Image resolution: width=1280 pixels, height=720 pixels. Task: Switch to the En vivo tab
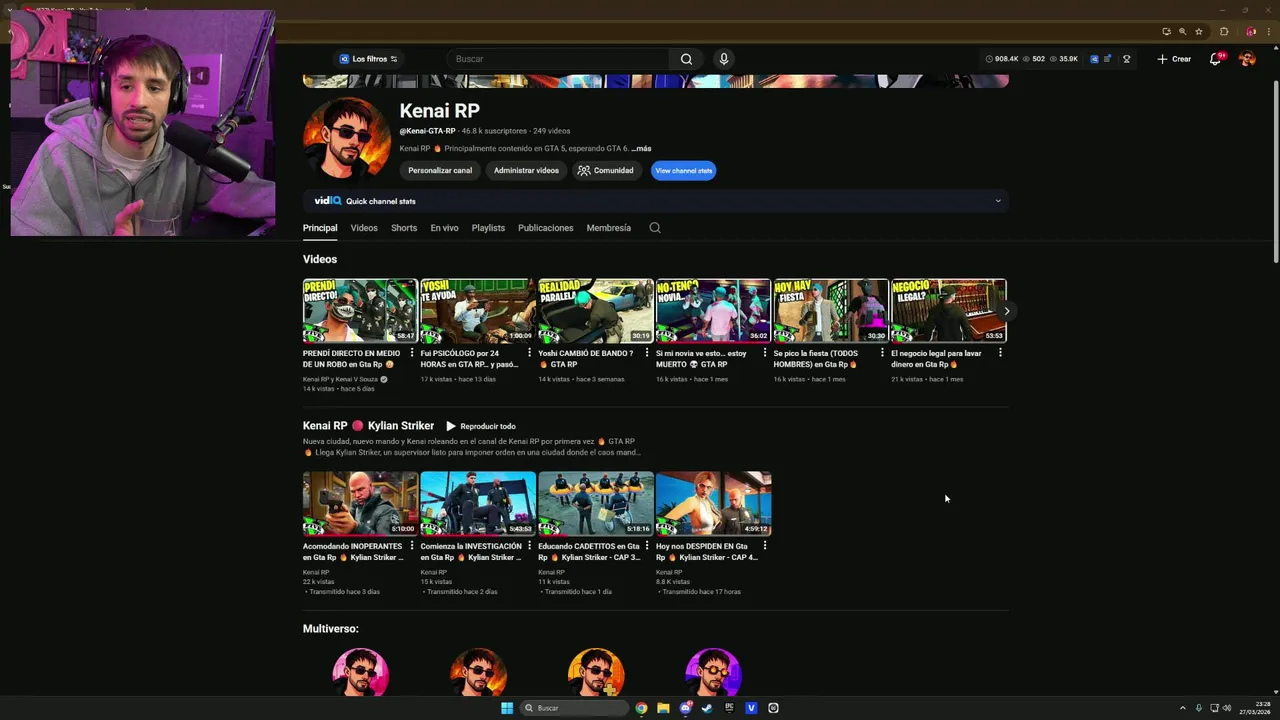(x=444, y=228)
